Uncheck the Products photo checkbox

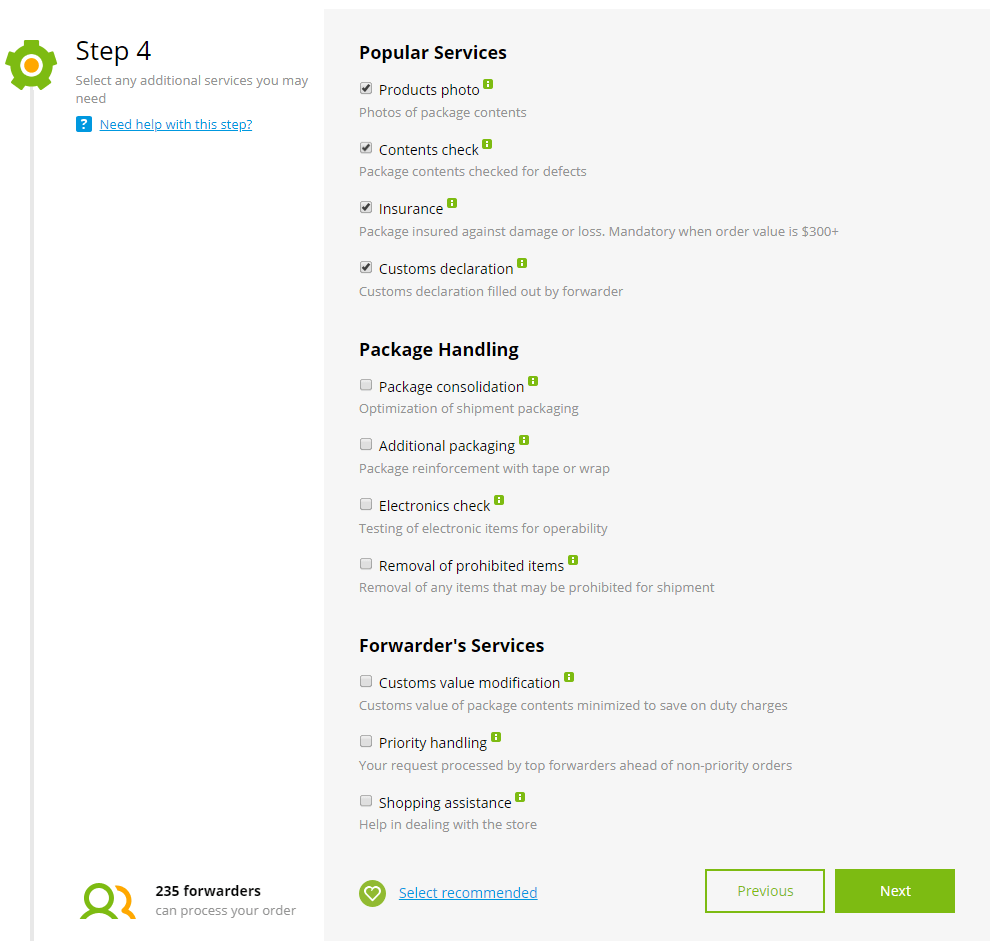366,89
